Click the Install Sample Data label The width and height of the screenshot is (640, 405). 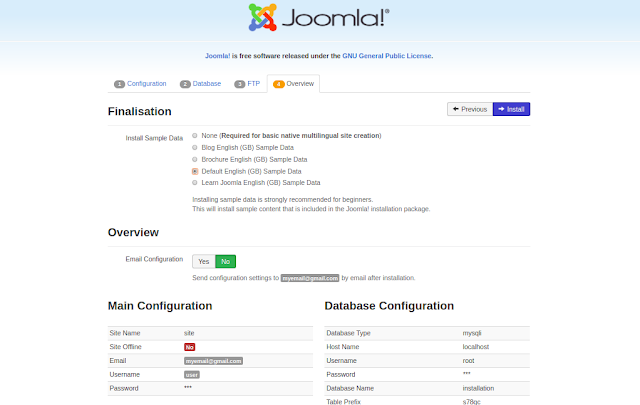coord(154,138)
